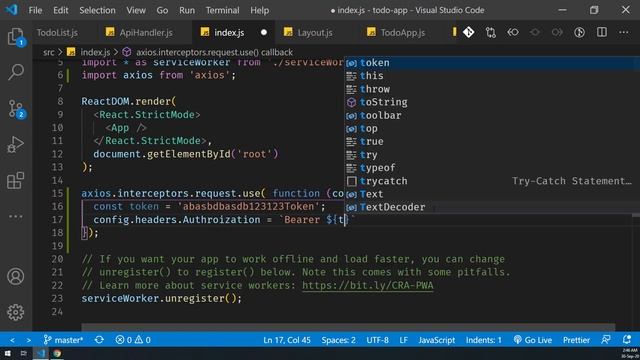The image size is (640, 360).
Task: Click Prettier in status bar
Action: [x=576, y=340]
